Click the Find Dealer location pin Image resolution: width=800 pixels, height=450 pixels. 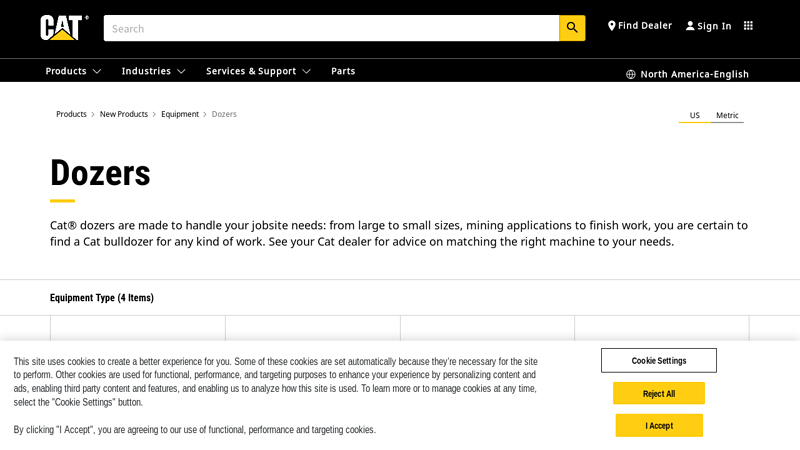(612, 26)
